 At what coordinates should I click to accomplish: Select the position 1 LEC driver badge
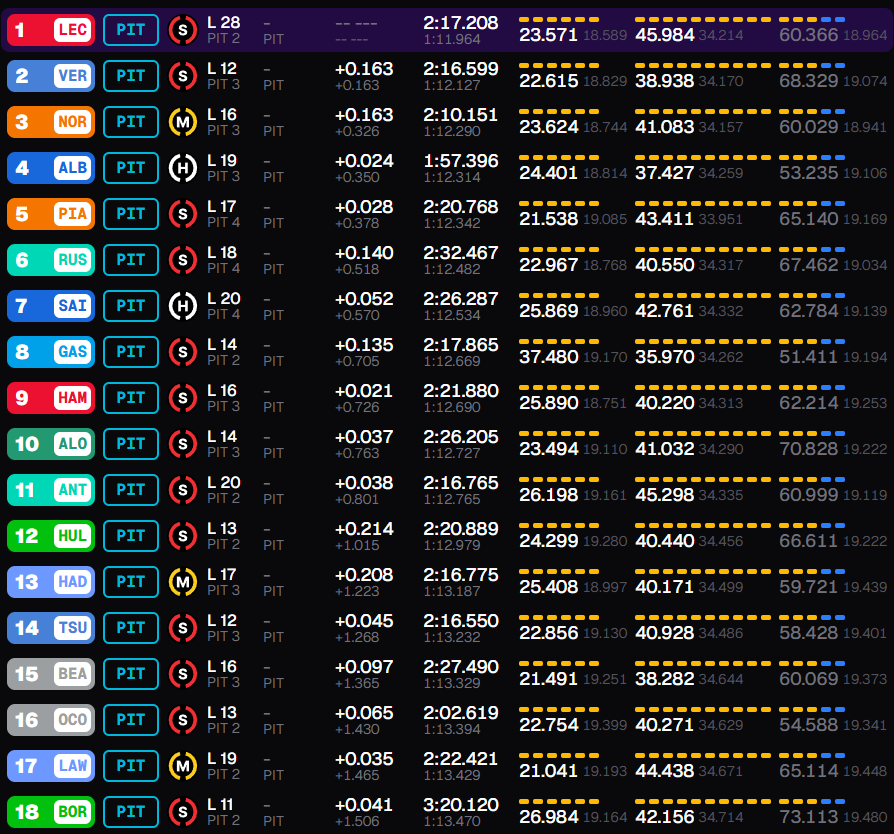point(51,30)
